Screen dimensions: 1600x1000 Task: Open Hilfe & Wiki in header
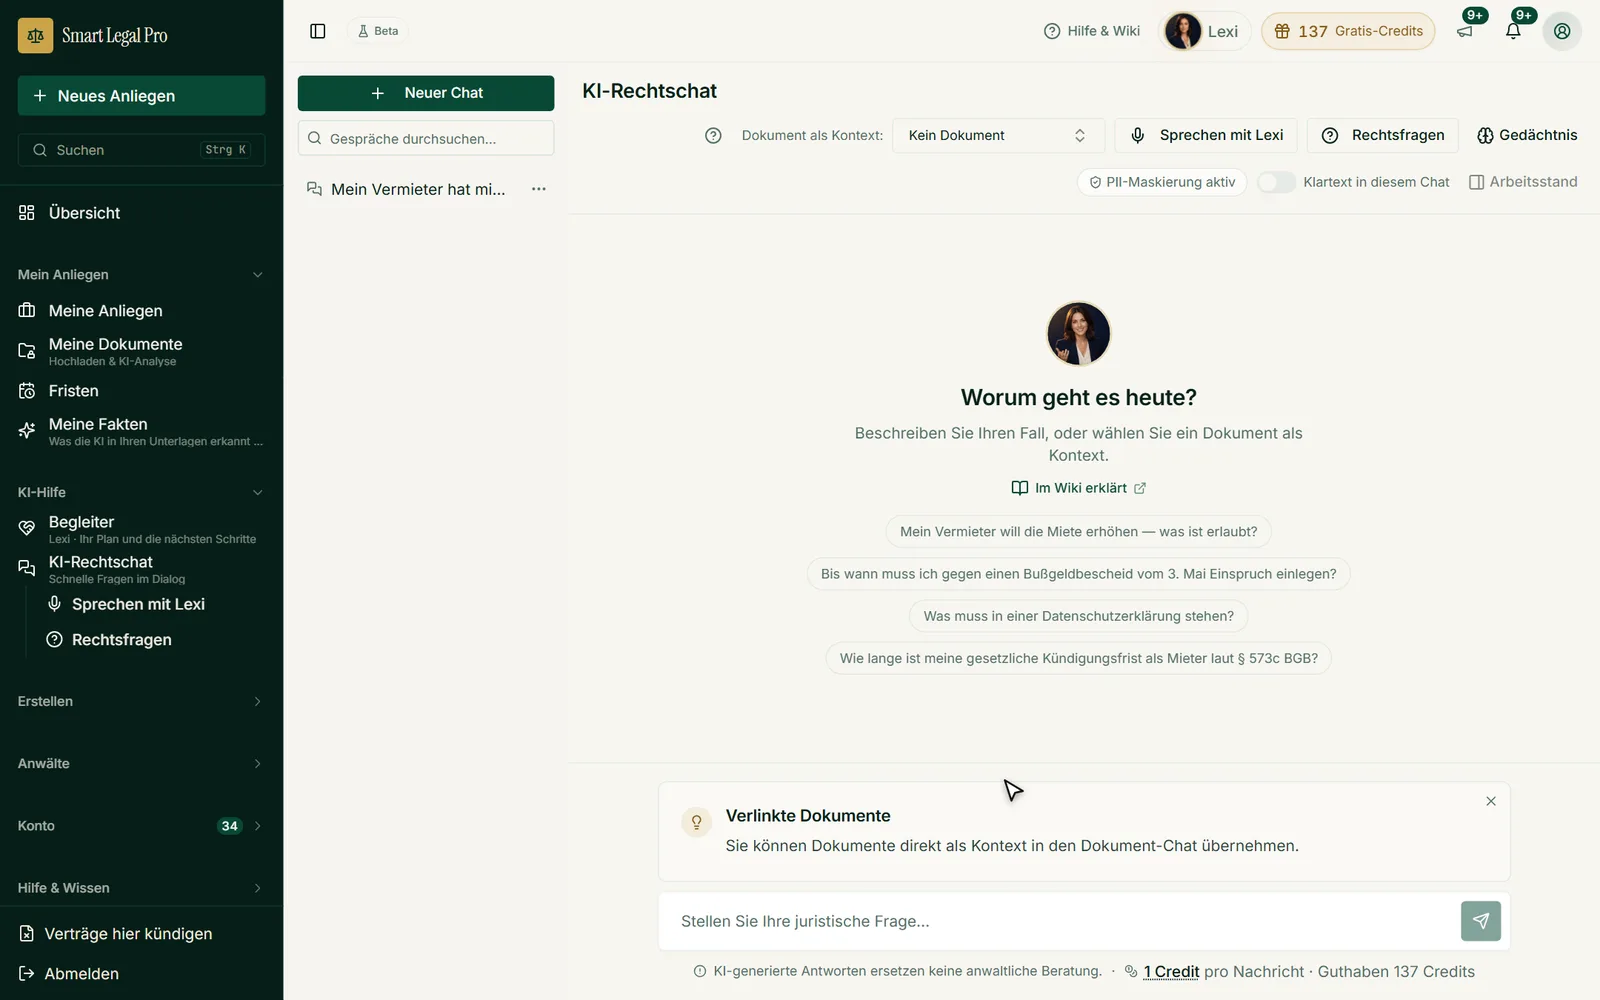pyautogui.click(x=1092, y=31)
